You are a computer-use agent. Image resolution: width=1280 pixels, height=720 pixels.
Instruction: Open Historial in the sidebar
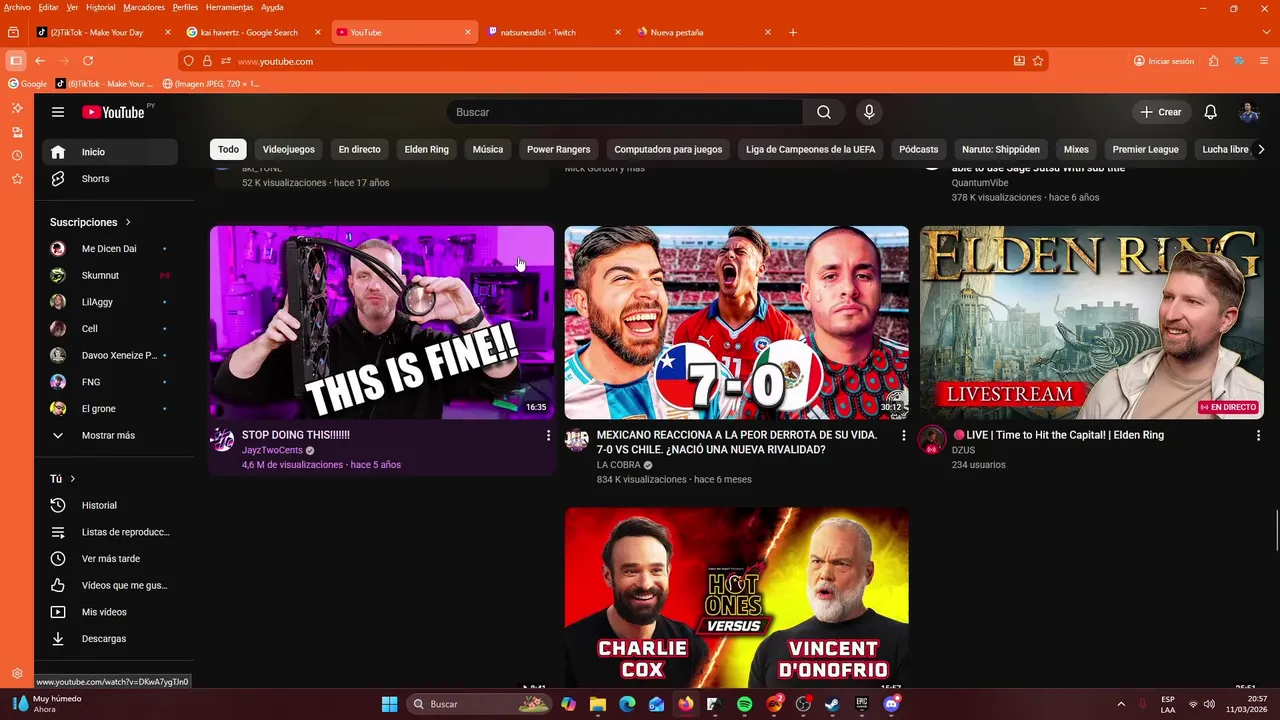tap(110, 506)
